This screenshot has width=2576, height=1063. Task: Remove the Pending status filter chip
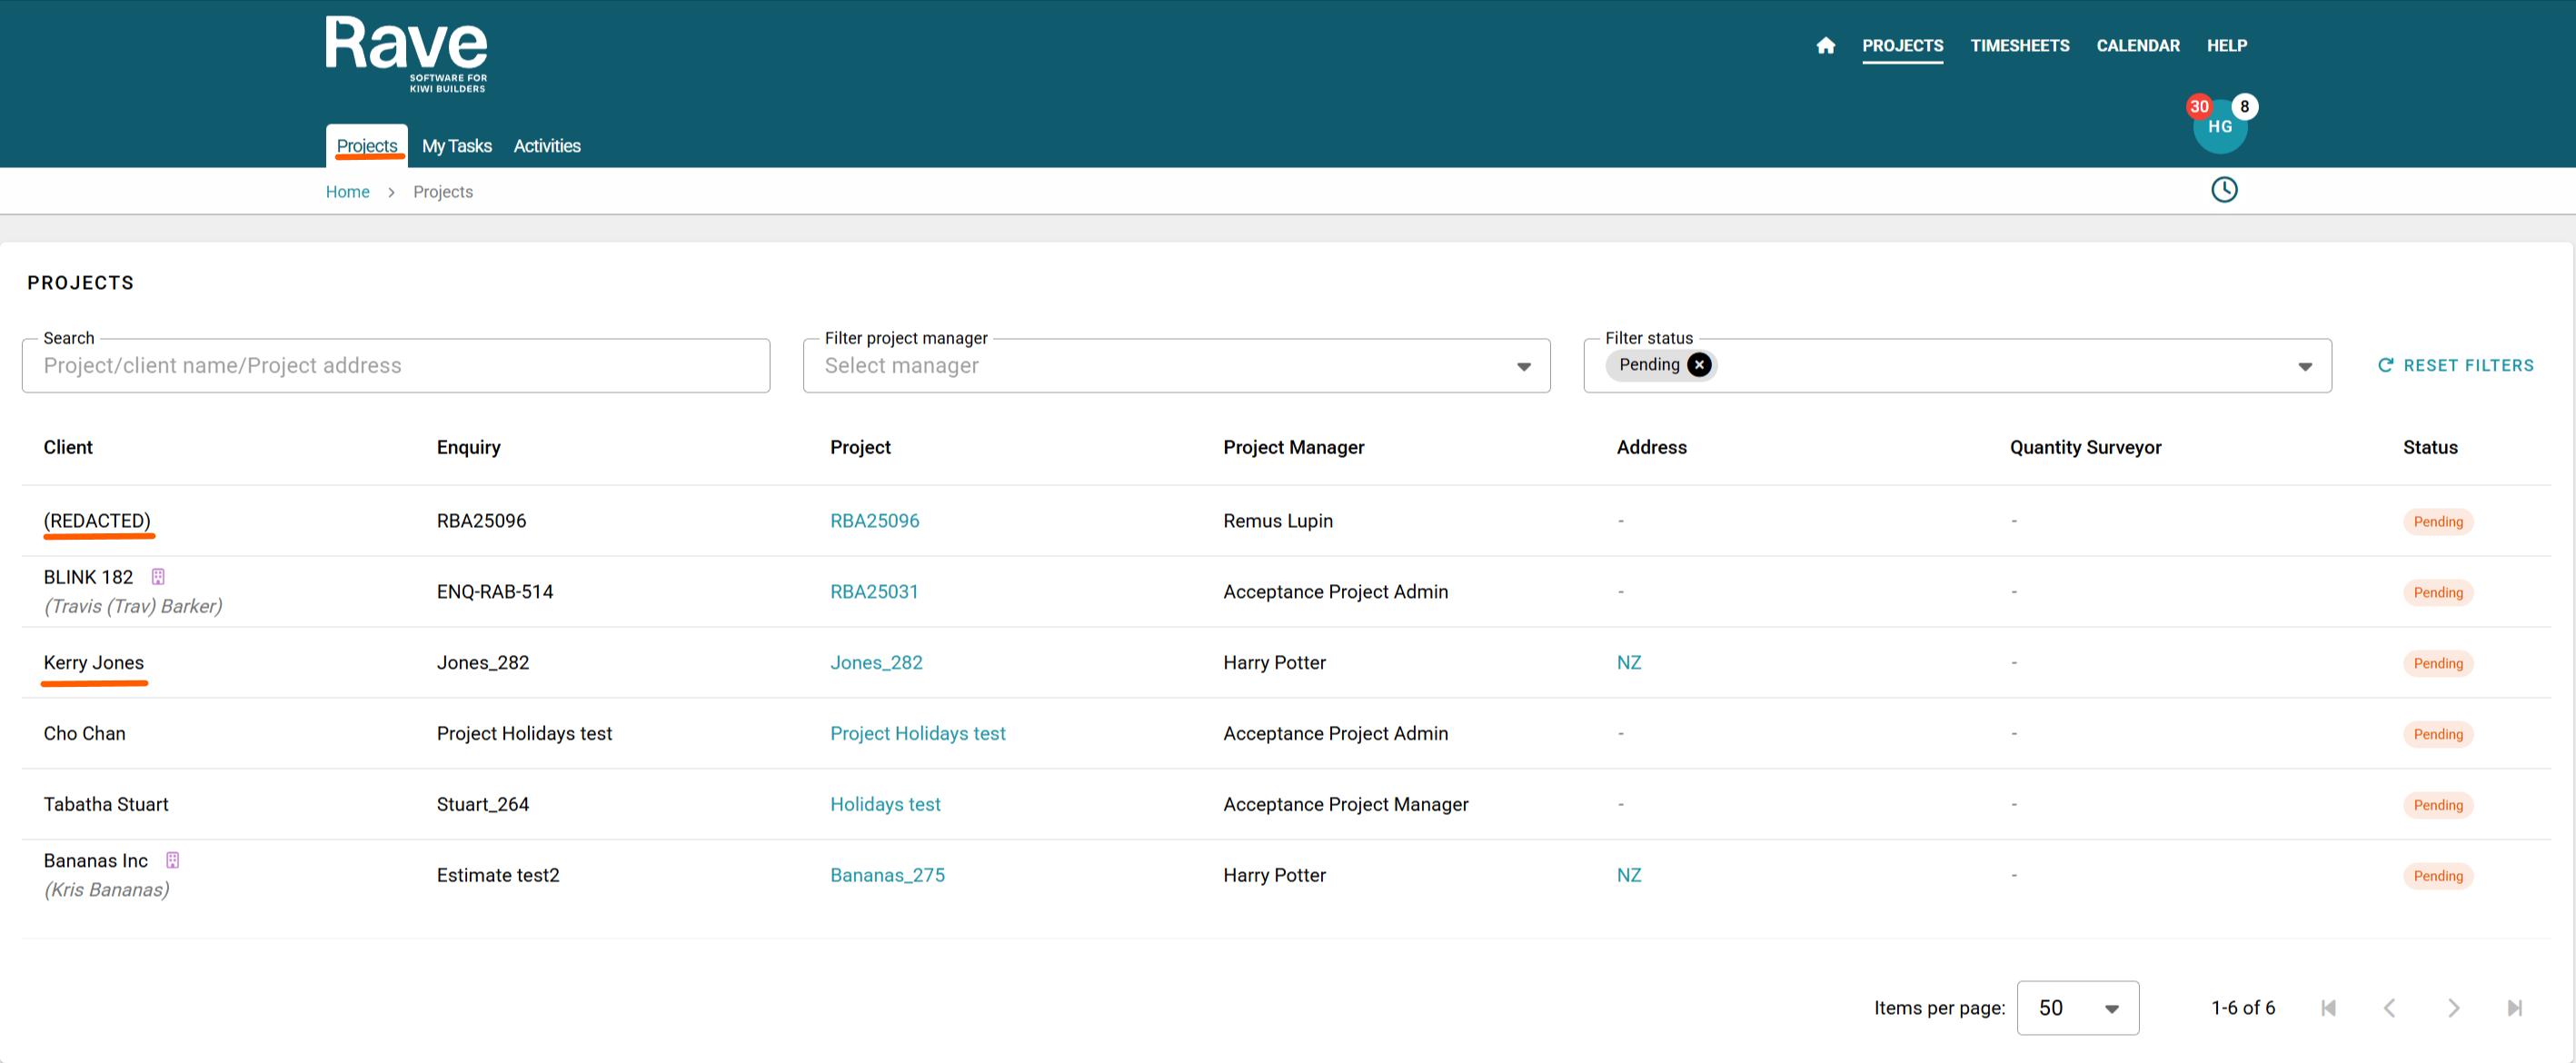(1698, 365)
